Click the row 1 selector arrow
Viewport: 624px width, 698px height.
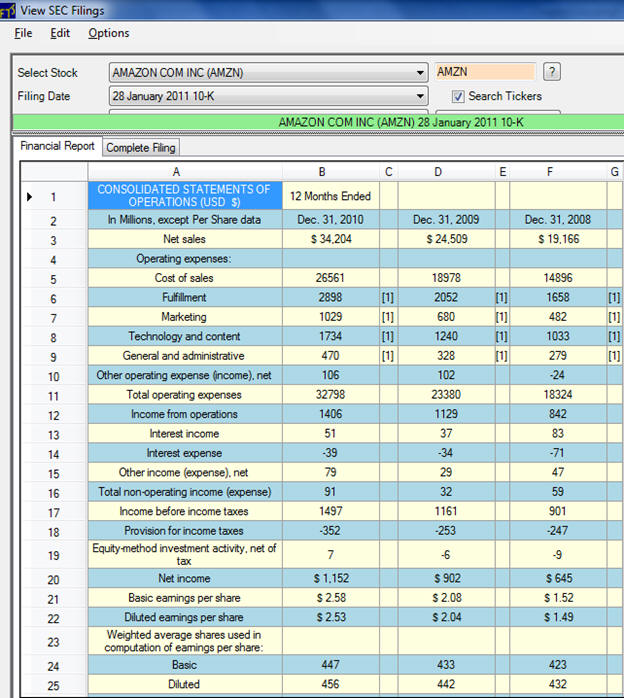click(x=29, y=196)
